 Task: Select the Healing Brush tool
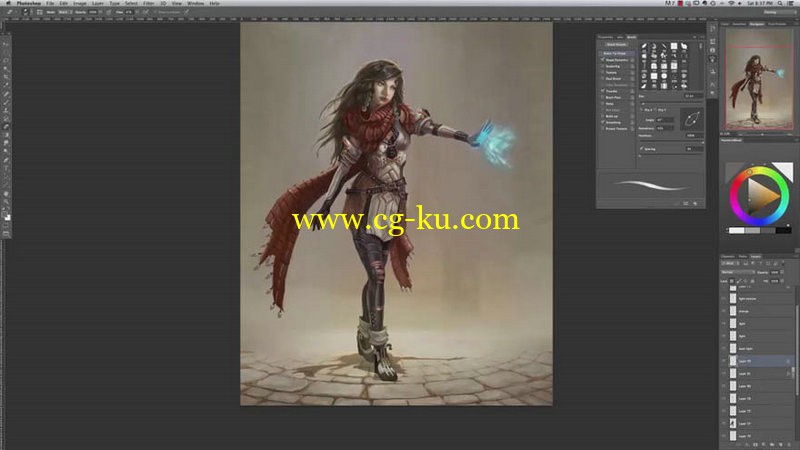6,94
